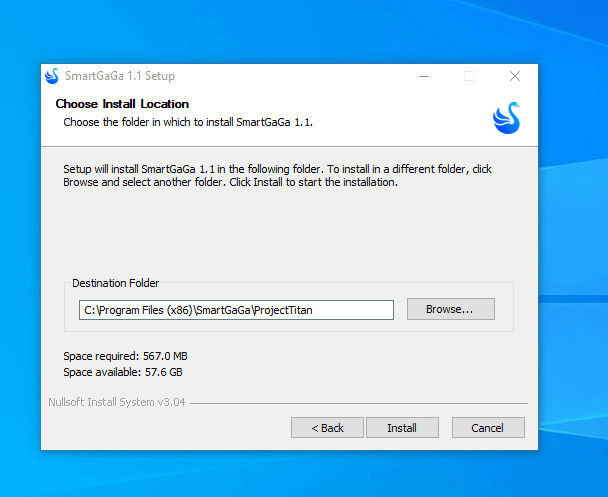
Task: Click the SmartGaGa swan icon in title bar
Action: (52, 76)
